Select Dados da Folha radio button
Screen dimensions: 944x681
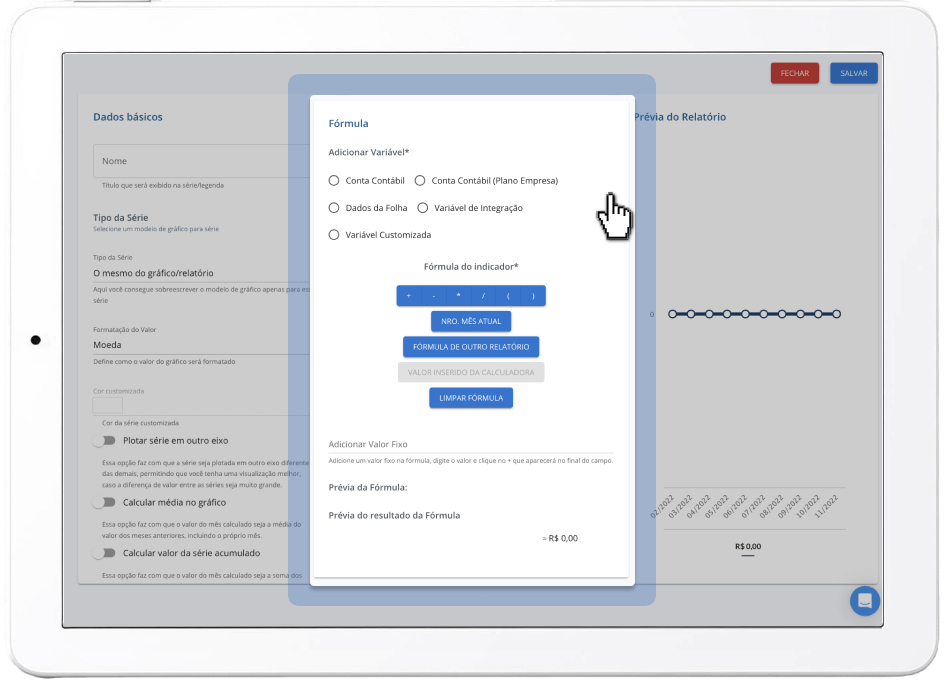point(334,208)
